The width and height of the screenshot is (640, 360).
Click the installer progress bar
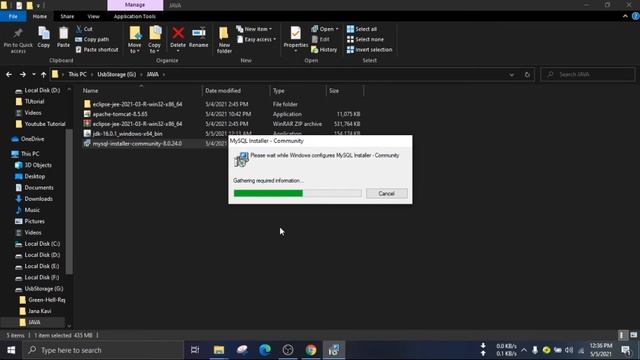pos(297,193)
